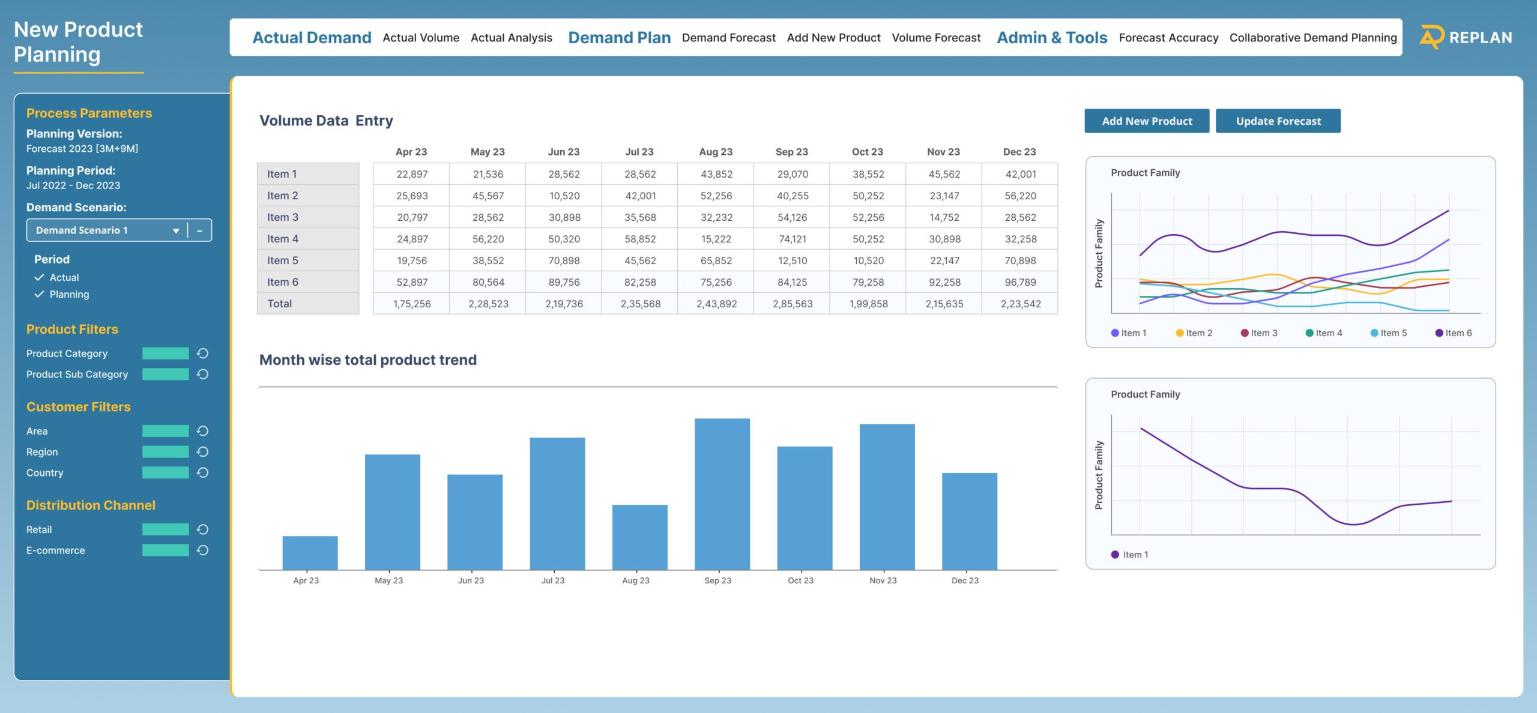Screen dimensions: 1537x713
Task: Select the Item 1 Apr 23 cell
Action: 411,174
